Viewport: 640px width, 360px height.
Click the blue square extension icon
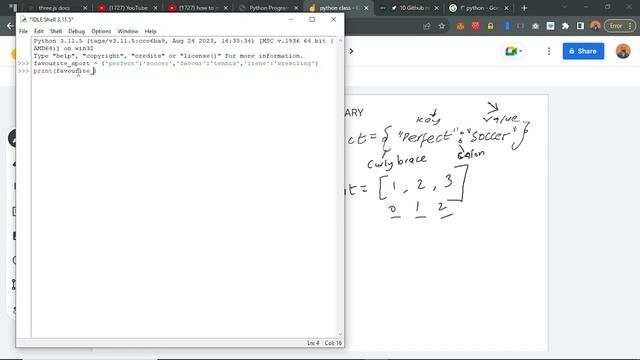pos(551,26)
